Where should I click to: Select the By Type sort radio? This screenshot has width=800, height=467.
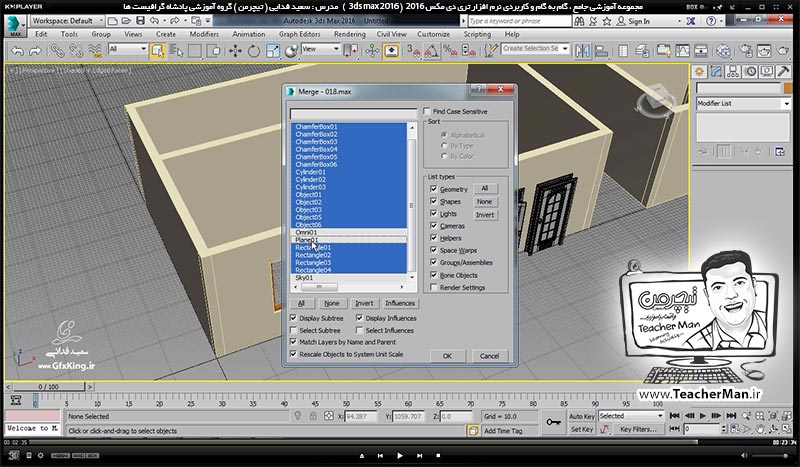[444, 145]
